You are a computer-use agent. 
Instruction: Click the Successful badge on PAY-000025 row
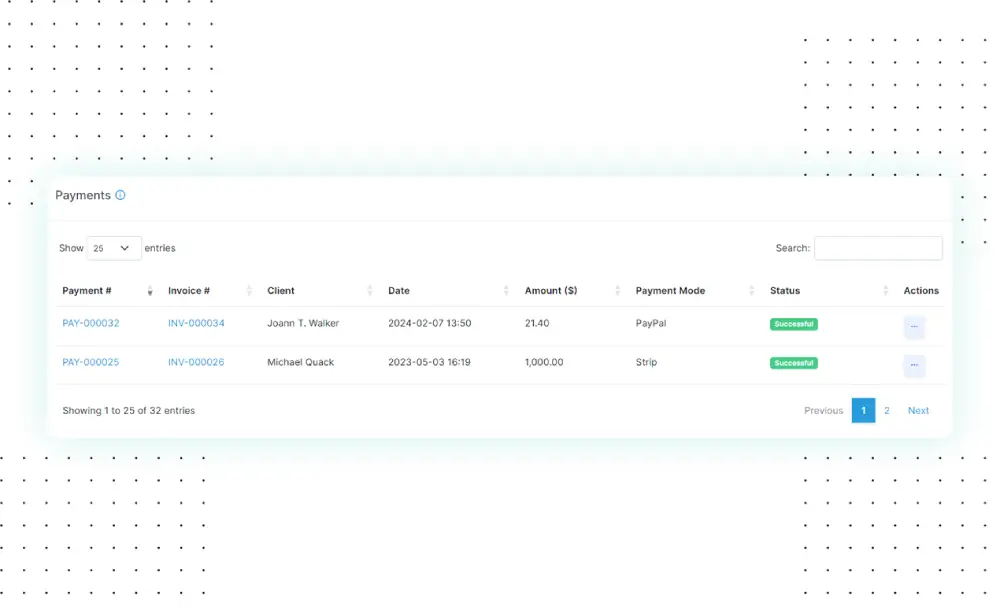793,363
